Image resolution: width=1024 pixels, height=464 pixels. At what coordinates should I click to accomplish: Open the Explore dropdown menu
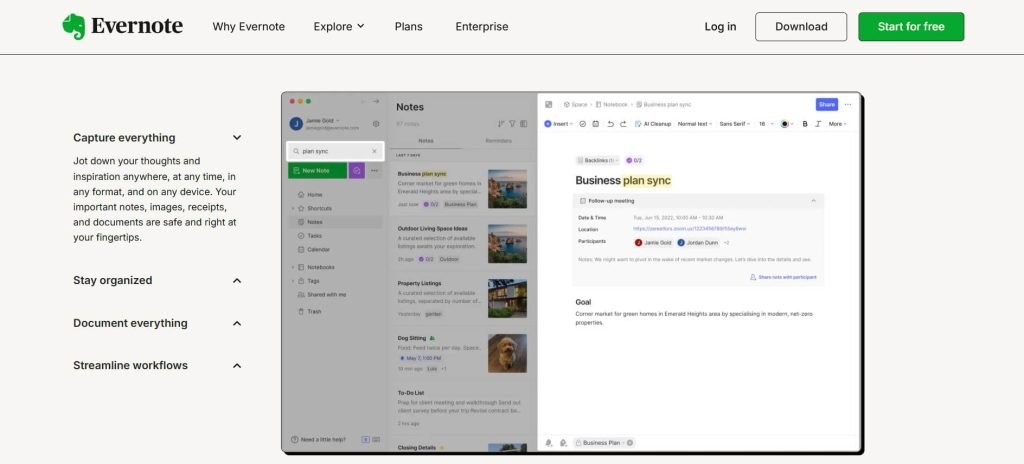[x=339, y=27]
